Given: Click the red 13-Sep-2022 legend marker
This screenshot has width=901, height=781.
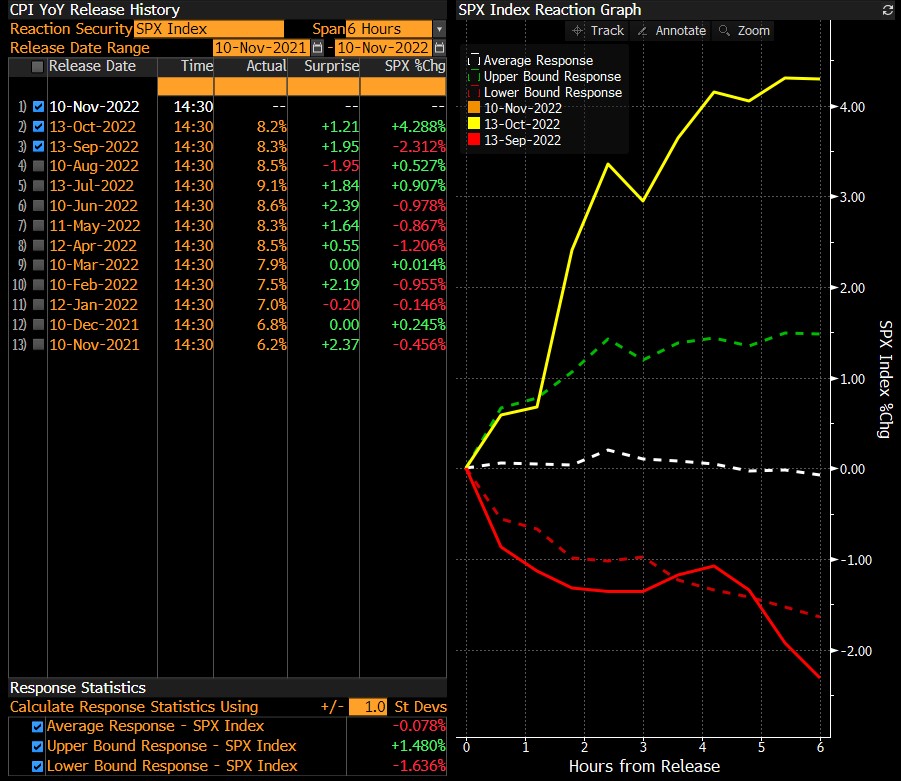Looking at the screenshot, I should pos(473,140).
